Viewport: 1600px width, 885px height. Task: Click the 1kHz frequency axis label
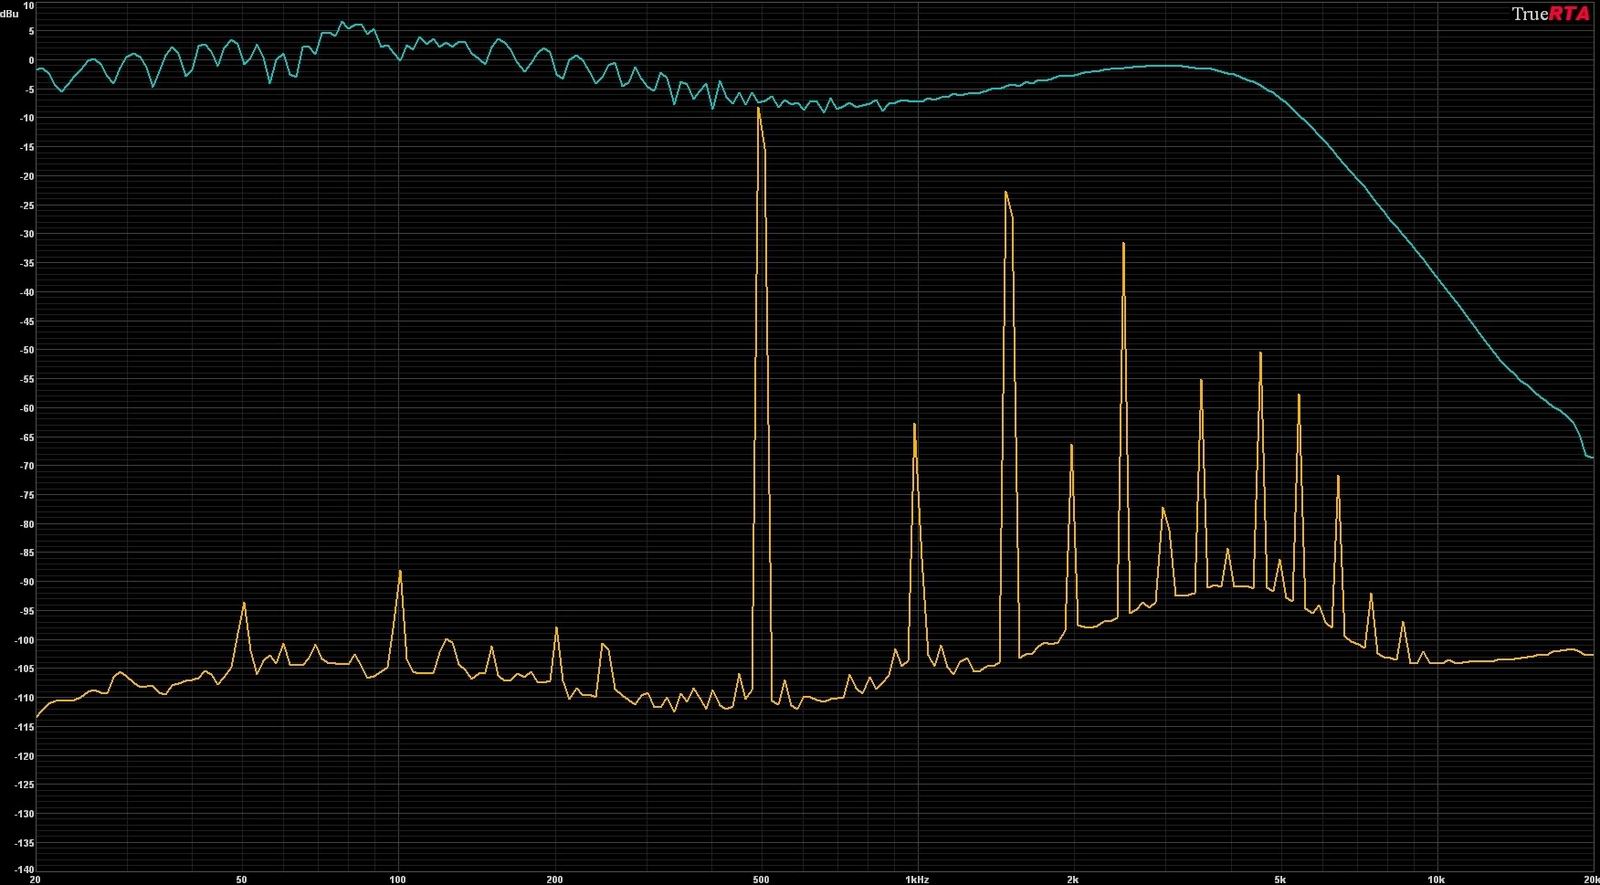[x=917, y=880]
